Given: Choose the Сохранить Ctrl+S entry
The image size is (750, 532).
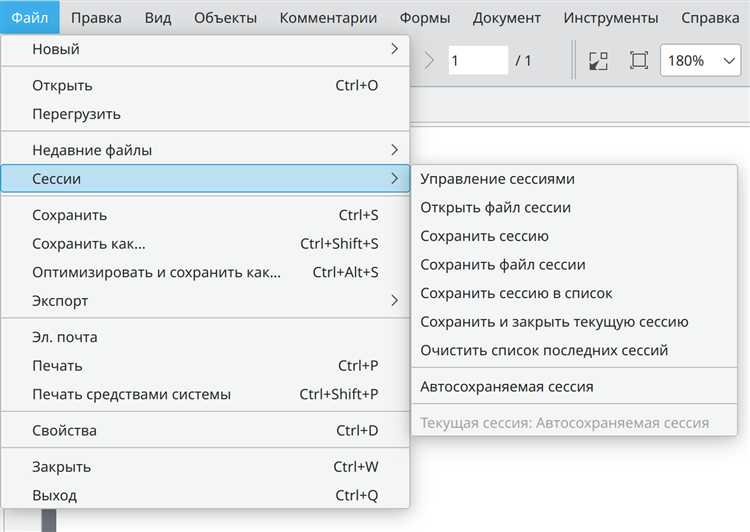Looking at the screenshot, I should click(x=205, y=215).
